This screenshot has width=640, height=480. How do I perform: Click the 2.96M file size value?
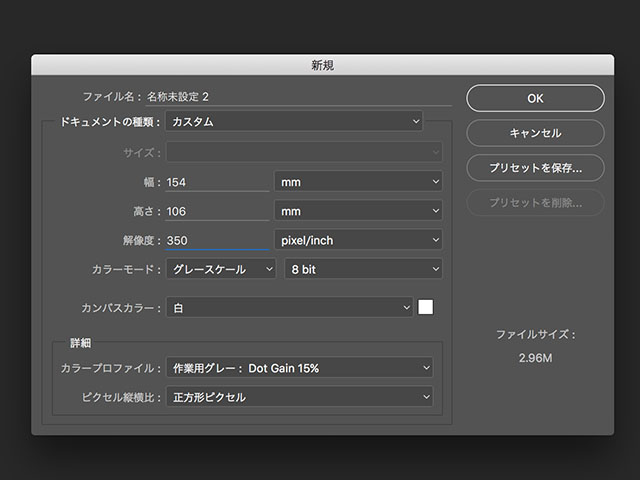[x=535, y=358]
